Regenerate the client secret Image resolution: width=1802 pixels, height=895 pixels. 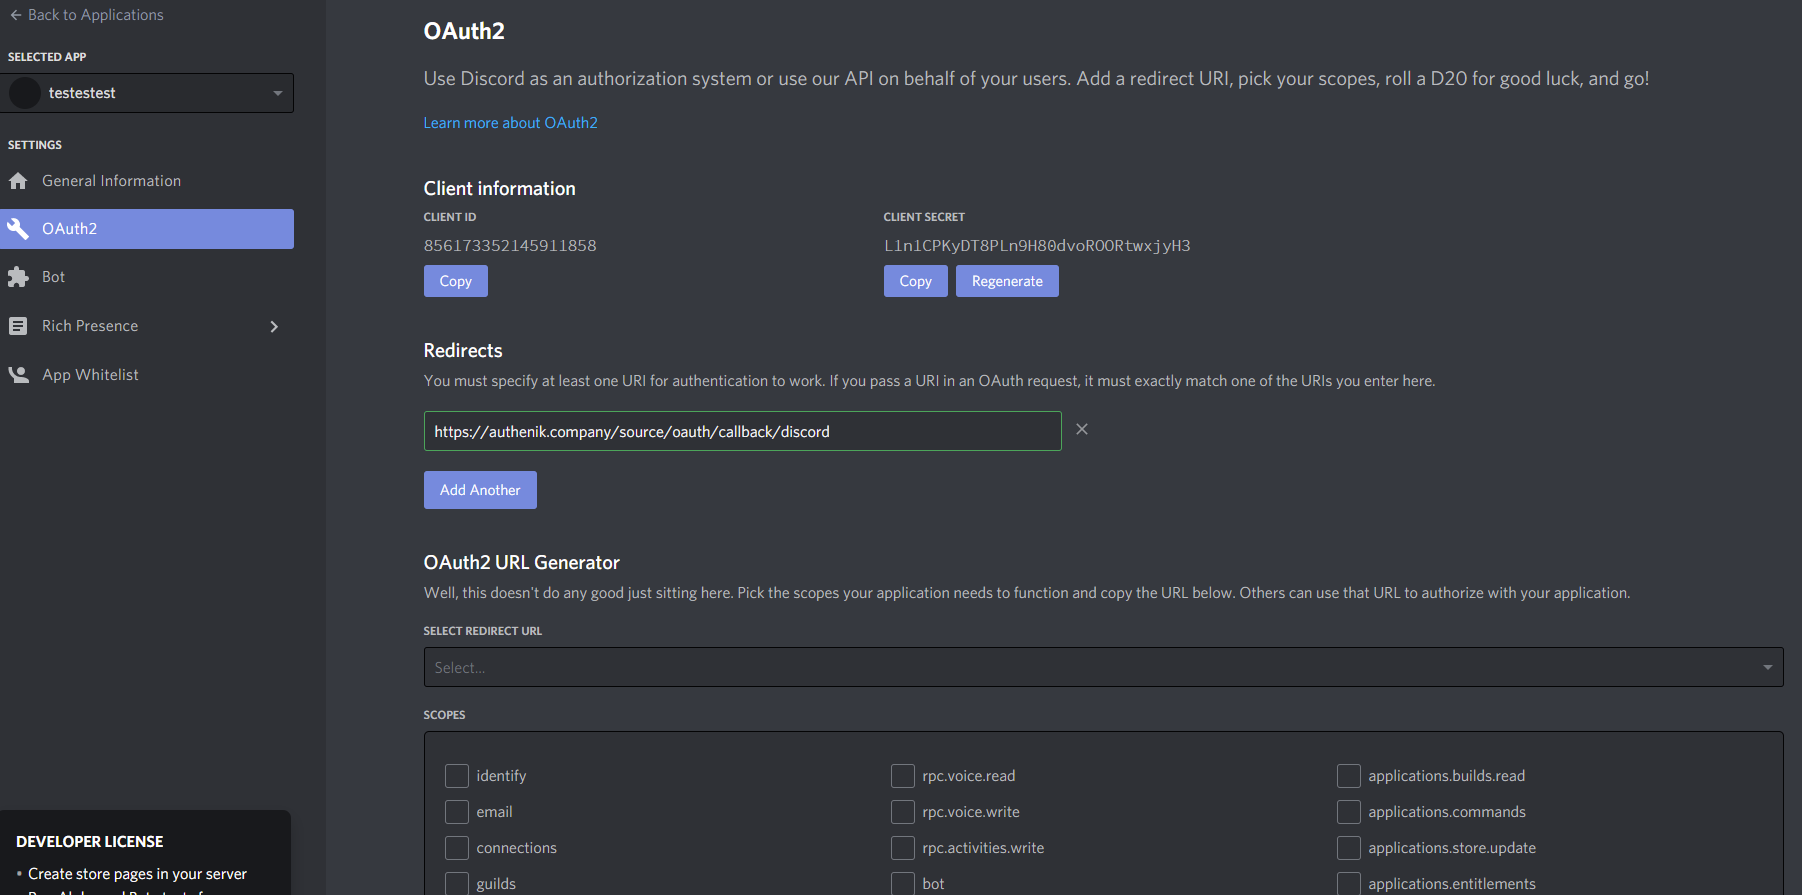pyautogui.click(x=1007, y=281)
